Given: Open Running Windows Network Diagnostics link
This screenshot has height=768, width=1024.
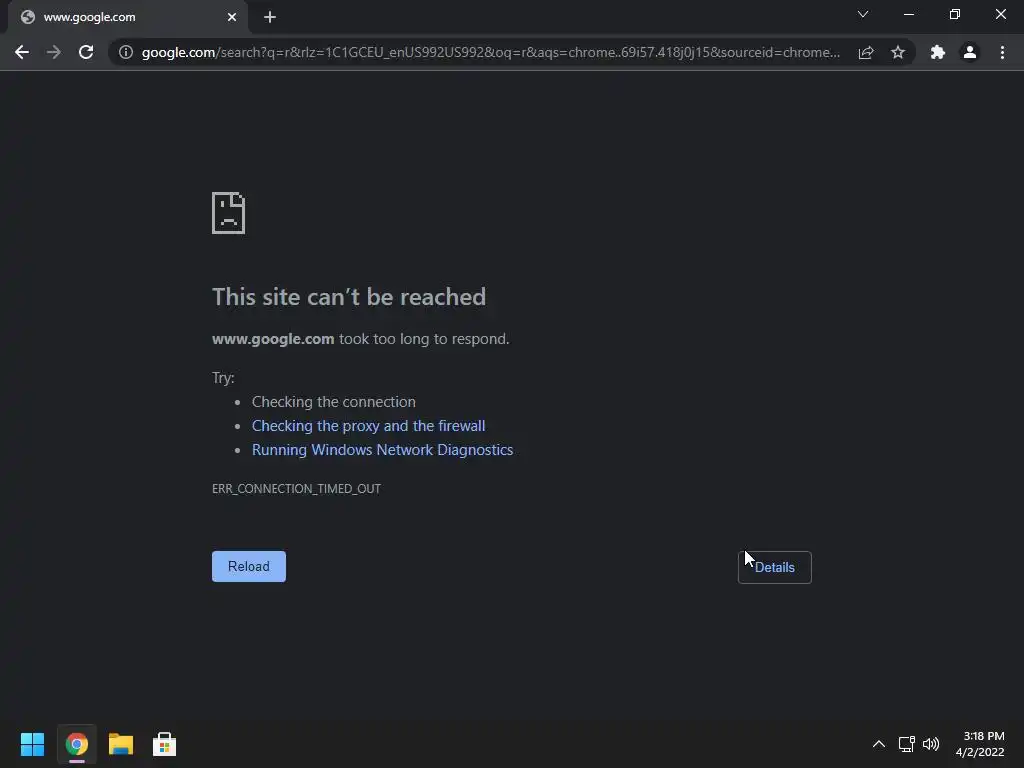Looking at the screenshot, I should [383, 450].
